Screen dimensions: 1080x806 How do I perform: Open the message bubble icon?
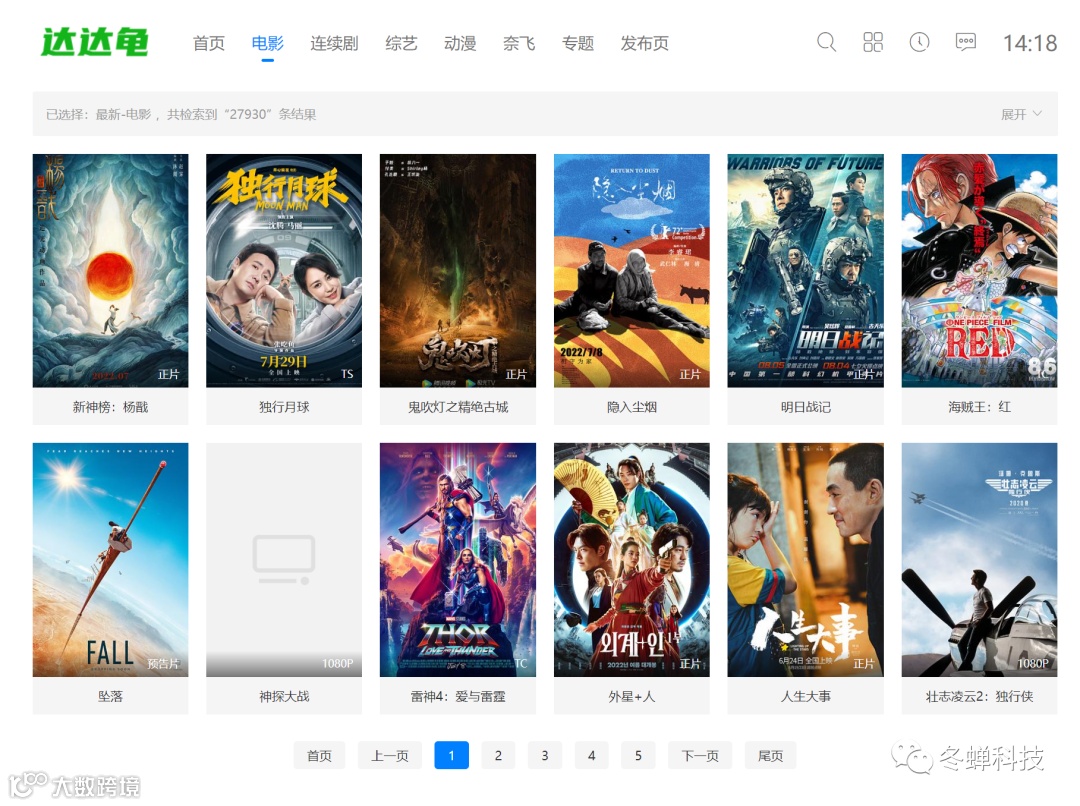click(966, 42)
